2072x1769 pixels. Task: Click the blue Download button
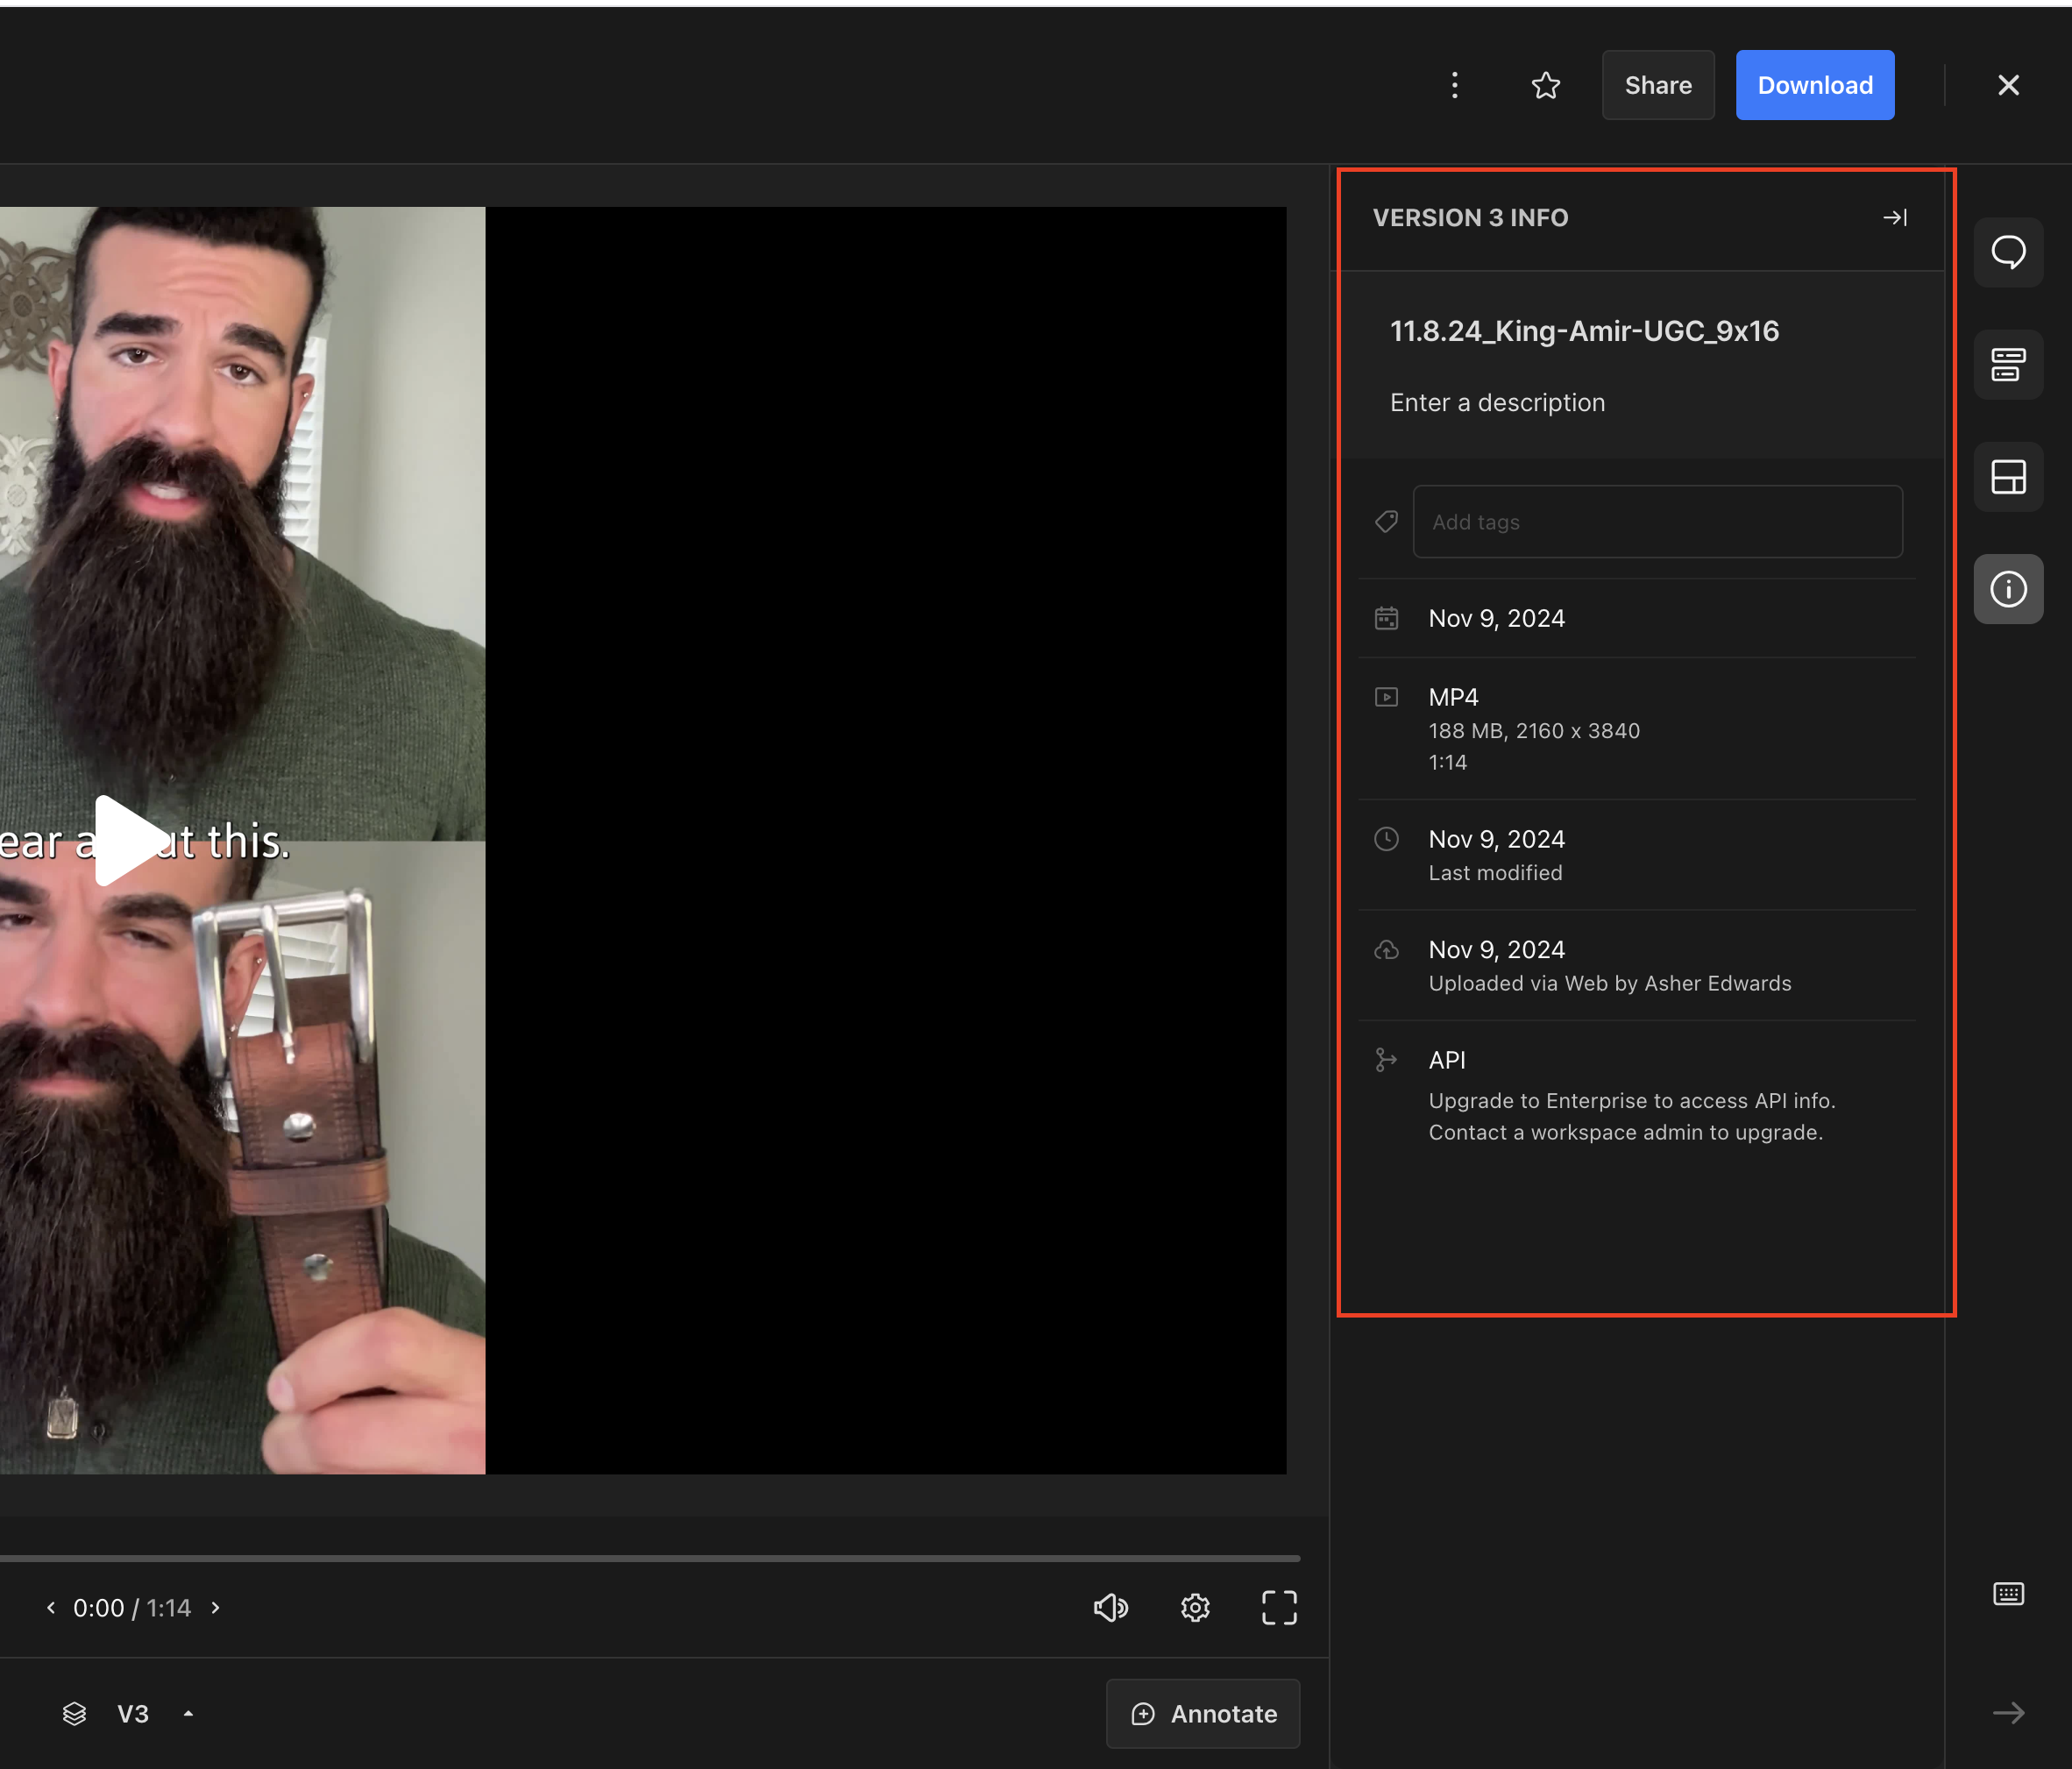click(1814, 85)
